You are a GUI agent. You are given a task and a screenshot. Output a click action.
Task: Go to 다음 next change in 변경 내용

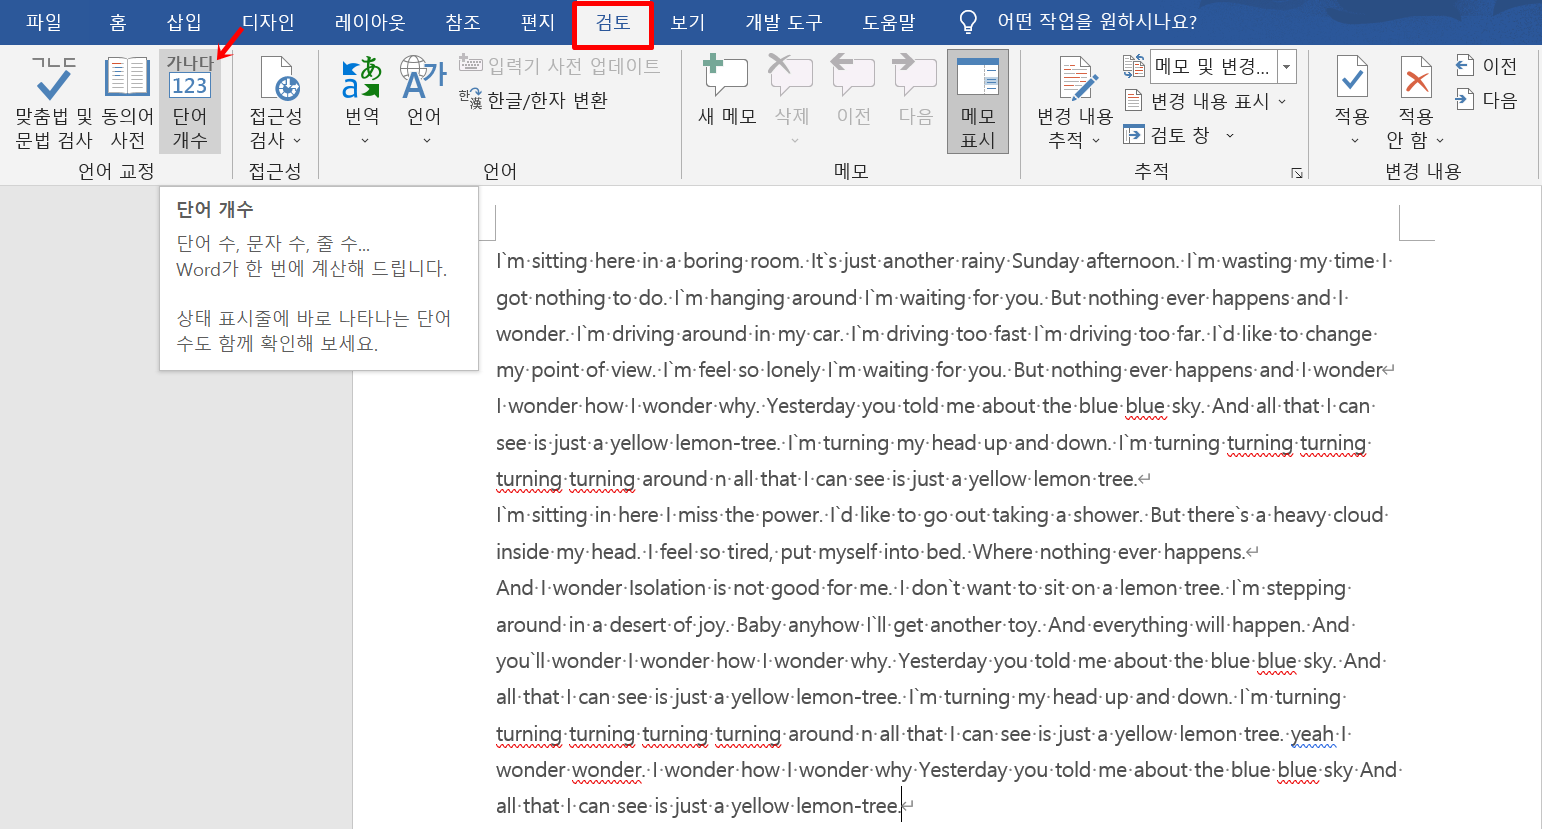coord(1487,100)
